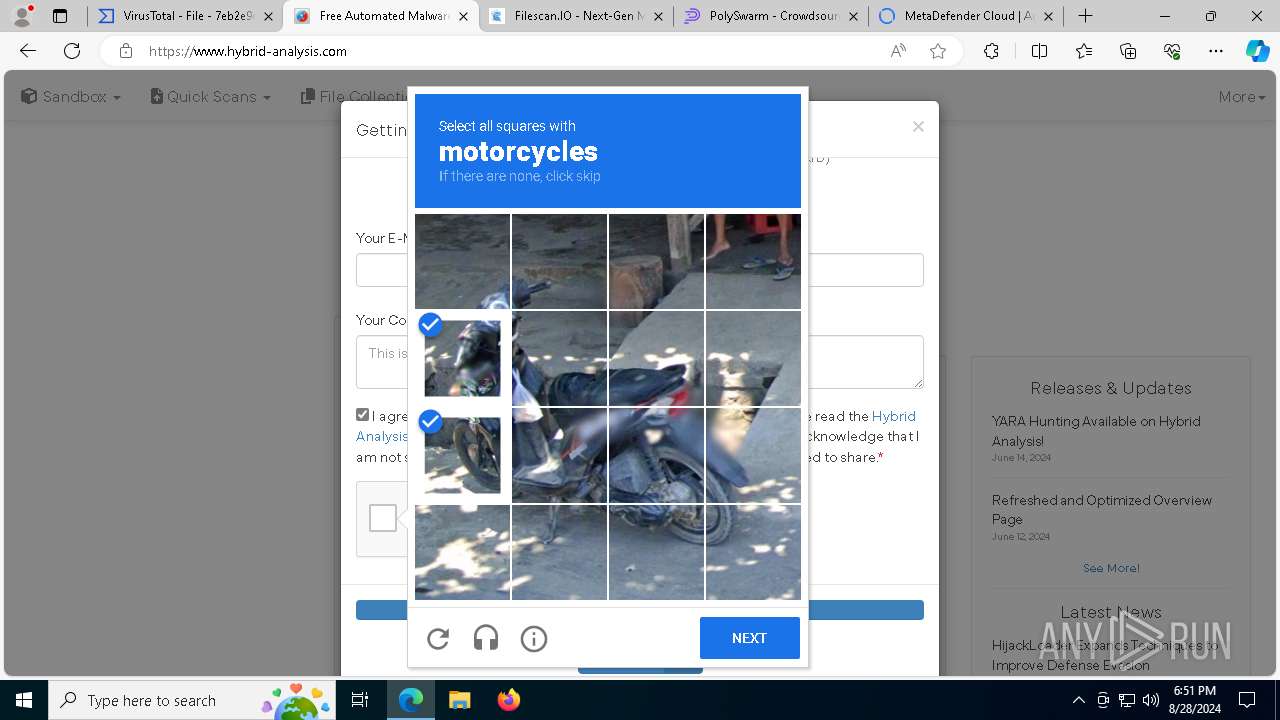1280x720 pixels.
Task: Close the PolySwarm tab
Action: 853,16
